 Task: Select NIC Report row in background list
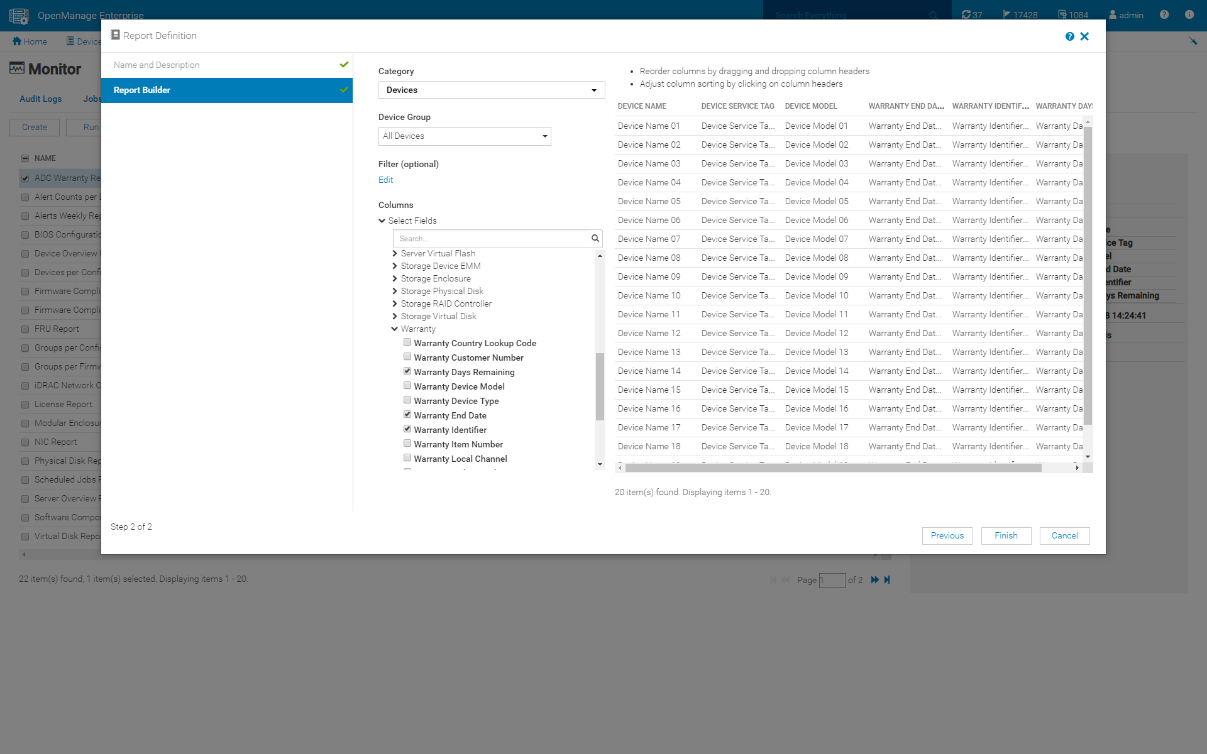(60, 442)
